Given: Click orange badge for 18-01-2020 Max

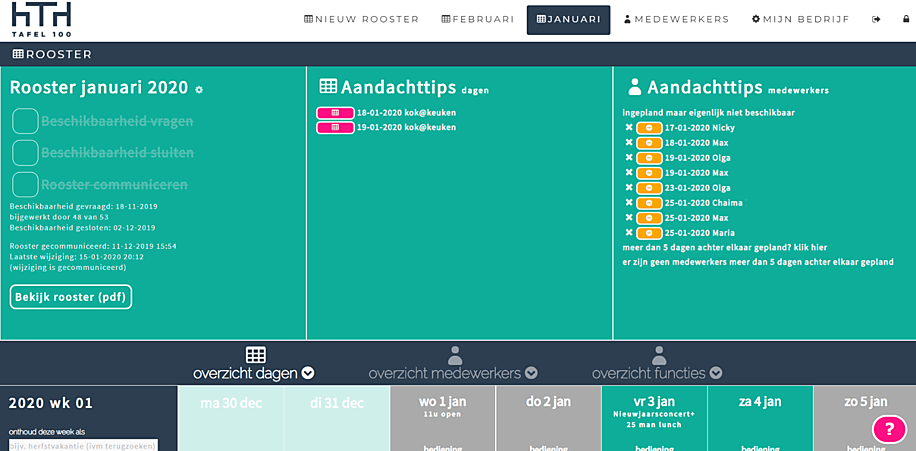Looking at the screenshot, I should point(649,143).
